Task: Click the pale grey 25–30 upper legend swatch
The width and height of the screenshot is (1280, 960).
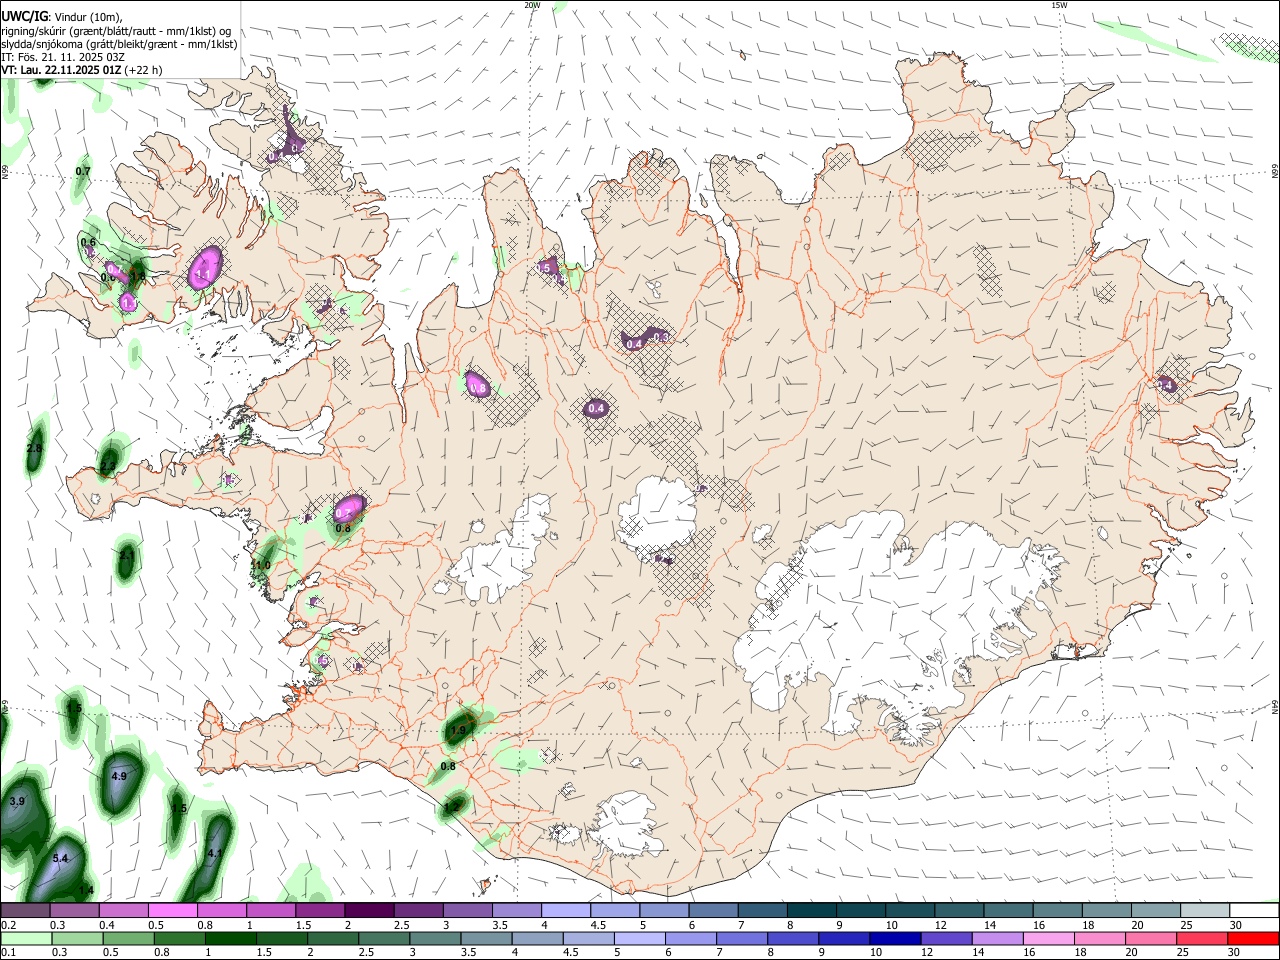Action: (x=1206, y=910)
